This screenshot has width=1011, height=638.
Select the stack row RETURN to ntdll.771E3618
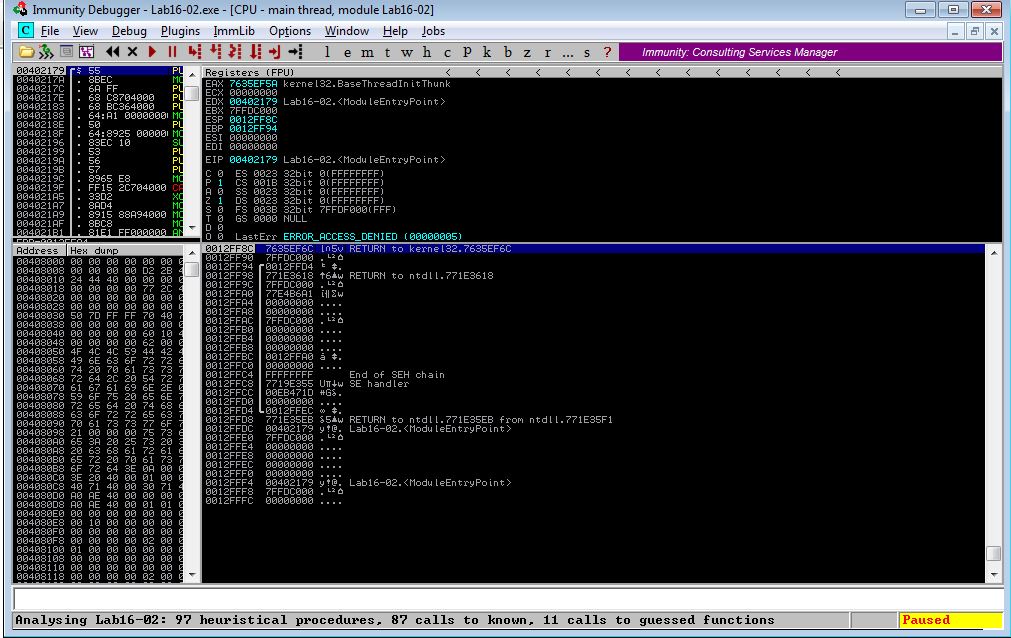[594, 276]
